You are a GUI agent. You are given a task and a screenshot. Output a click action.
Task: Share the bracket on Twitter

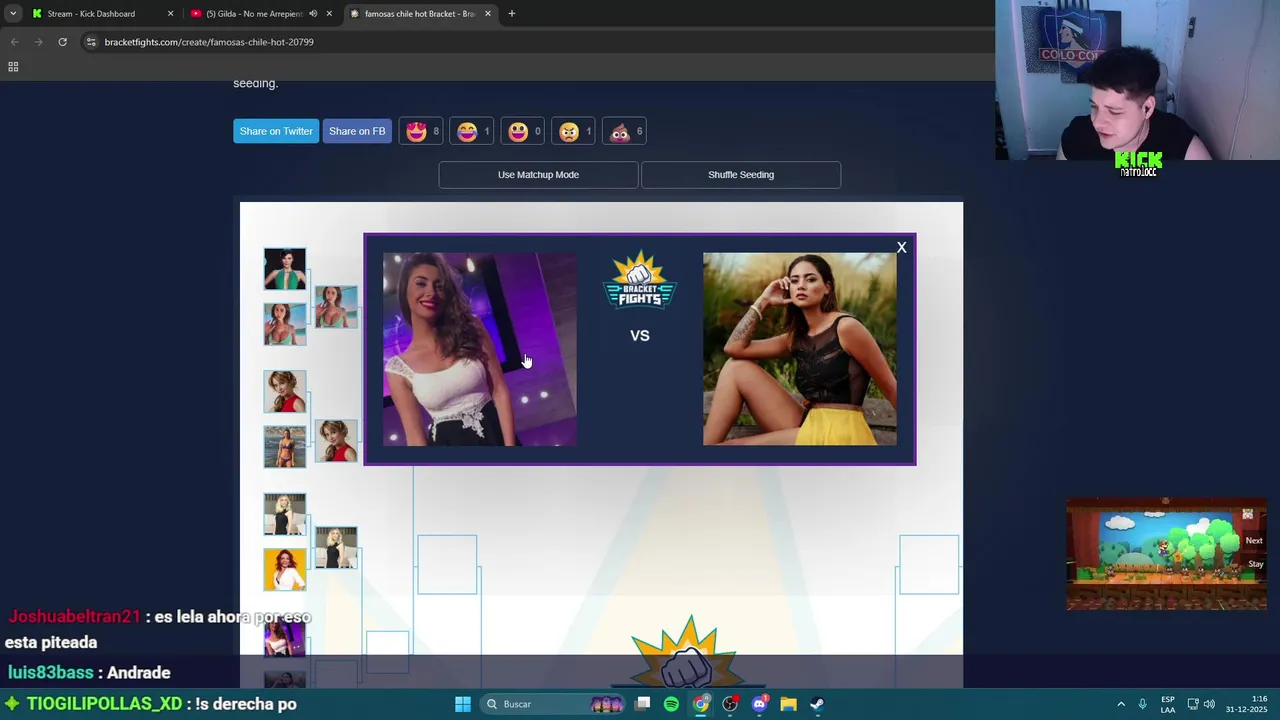(276, 131)
